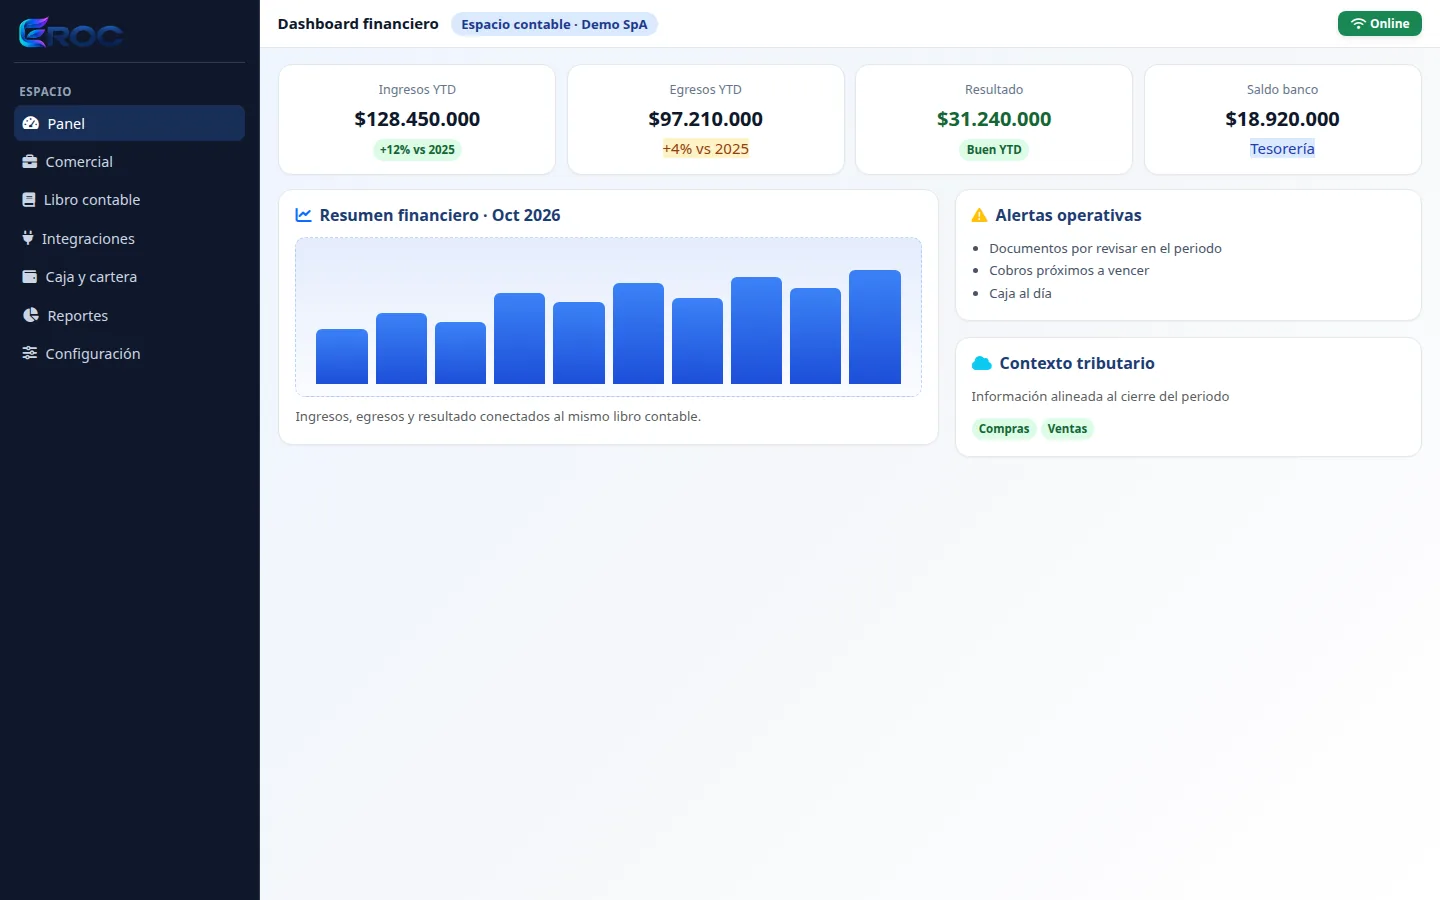Click the Alertas operativas heading
Viewport: 1440px width, 900px height.
click(x=1068, y=215)
